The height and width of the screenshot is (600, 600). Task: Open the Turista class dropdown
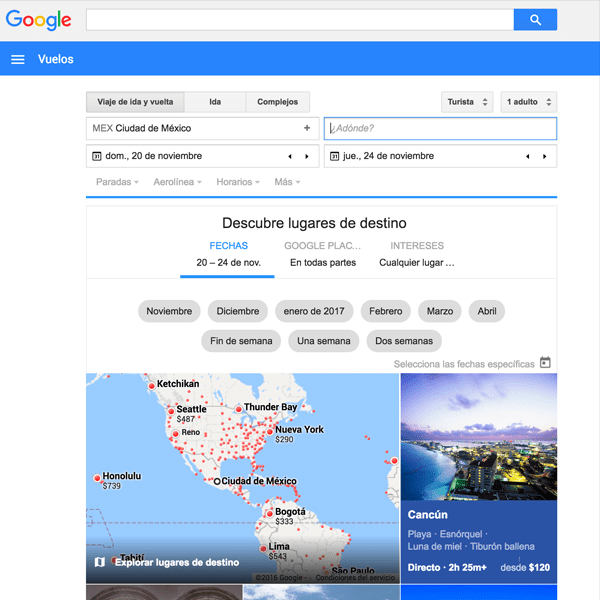point(467,102)
